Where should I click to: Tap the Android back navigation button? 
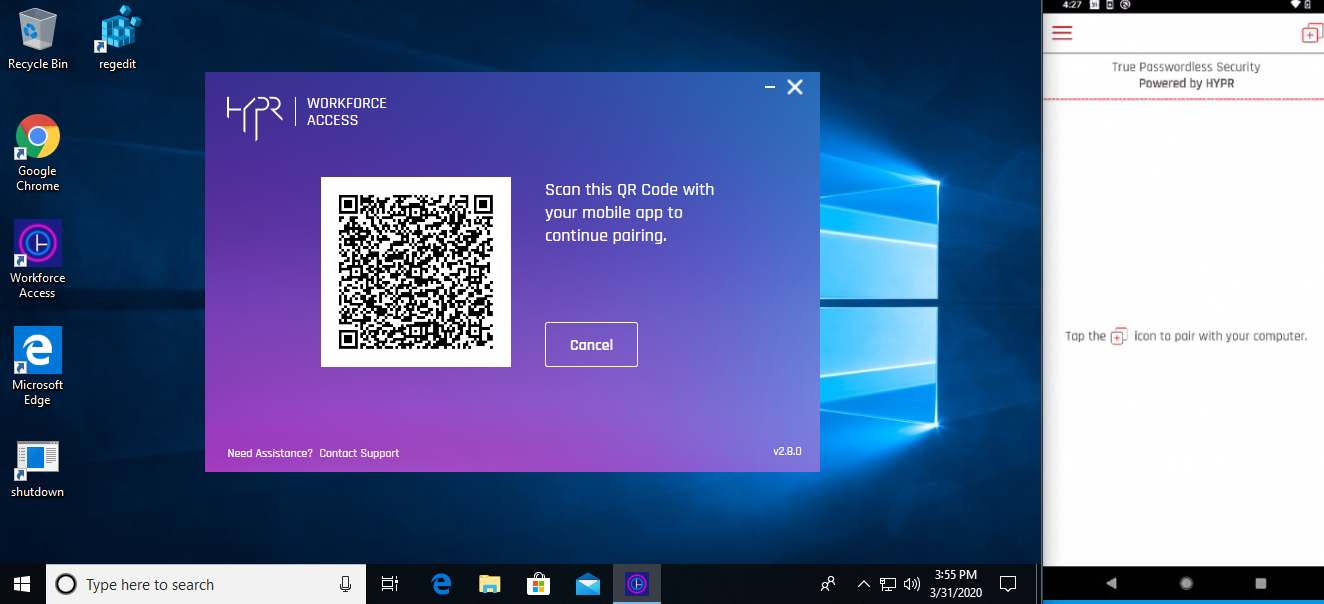point(1111,583)
